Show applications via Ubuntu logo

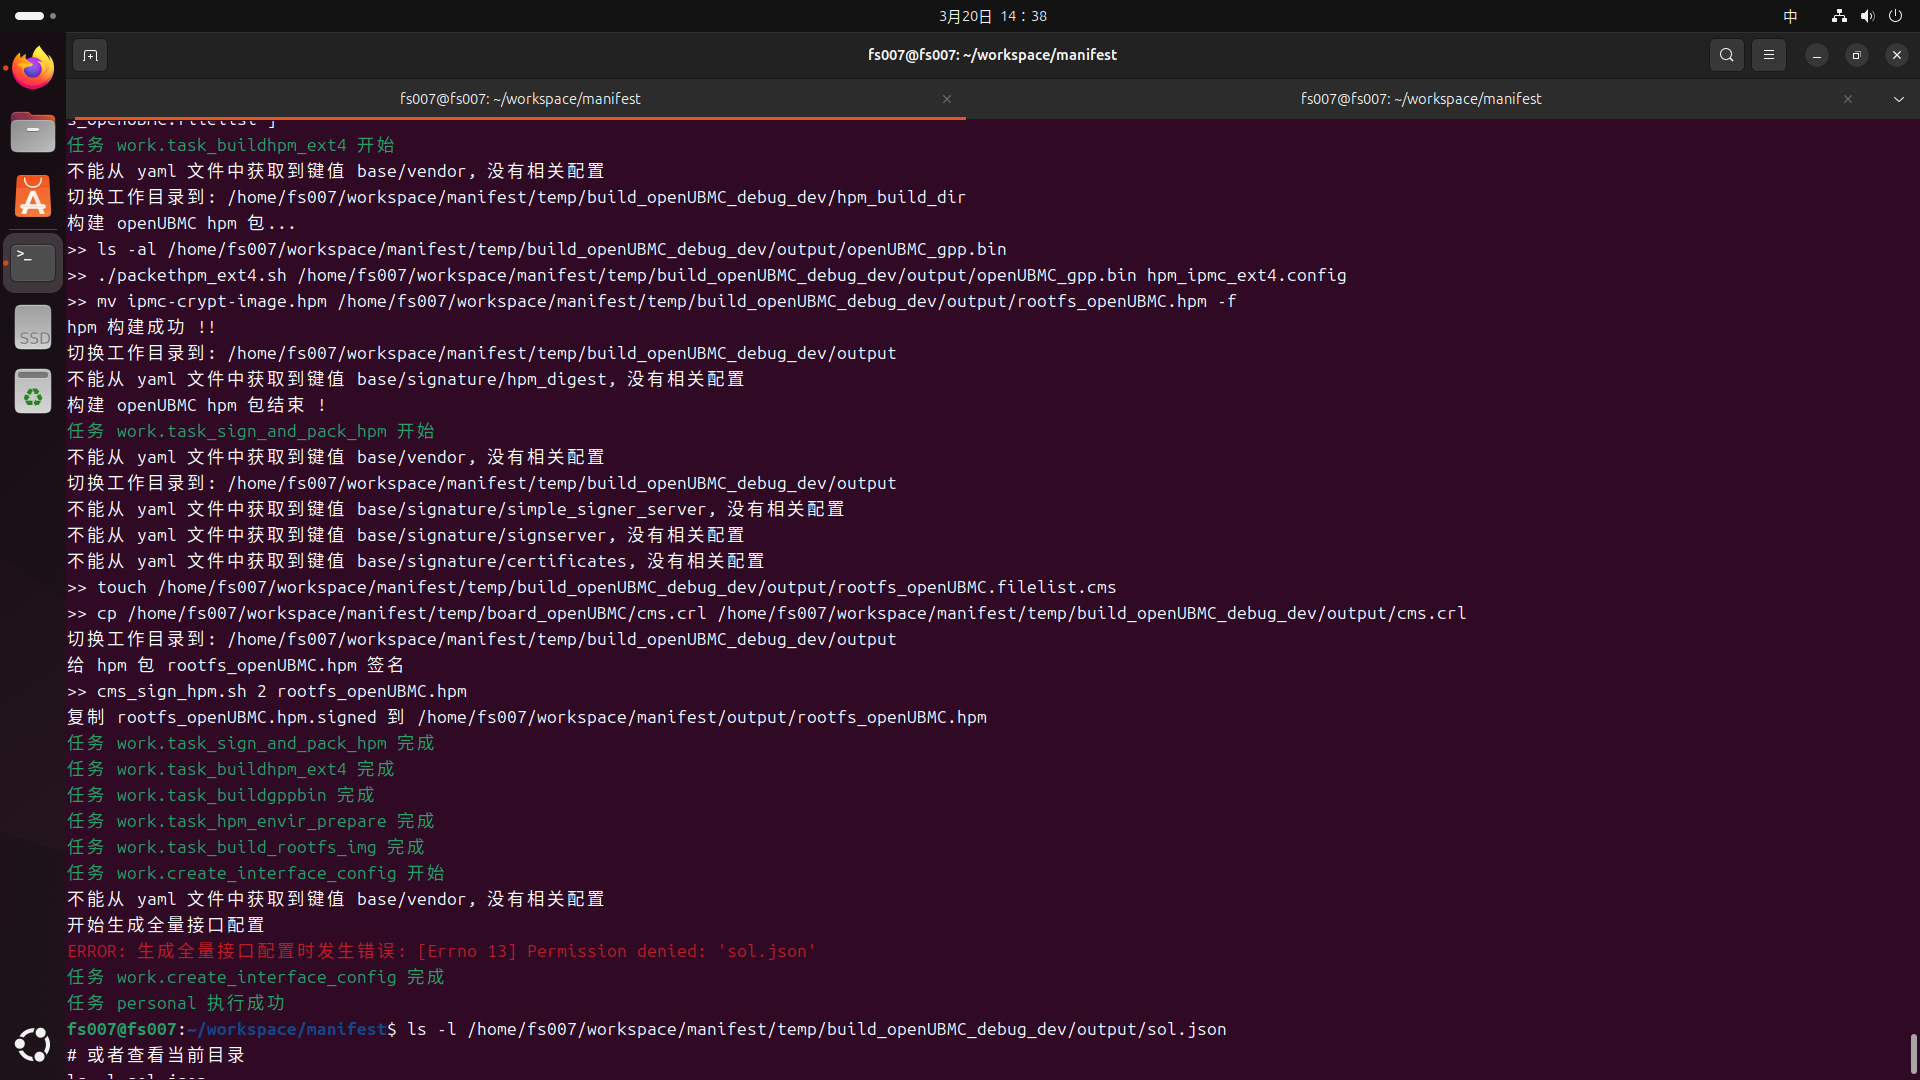(33, 1045)
